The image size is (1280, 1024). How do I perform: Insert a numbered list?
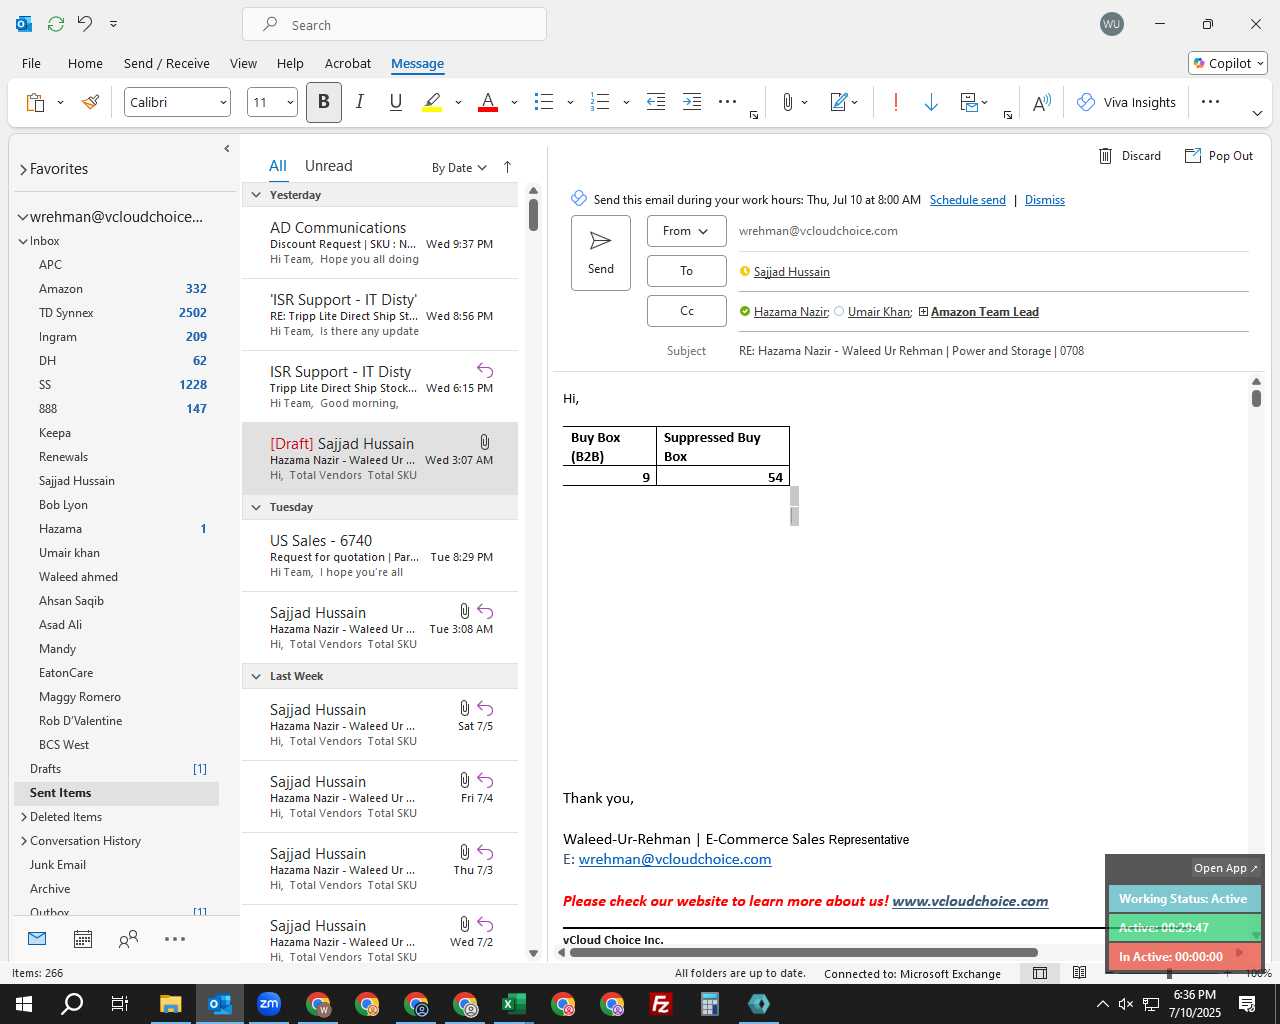(600, 102)
